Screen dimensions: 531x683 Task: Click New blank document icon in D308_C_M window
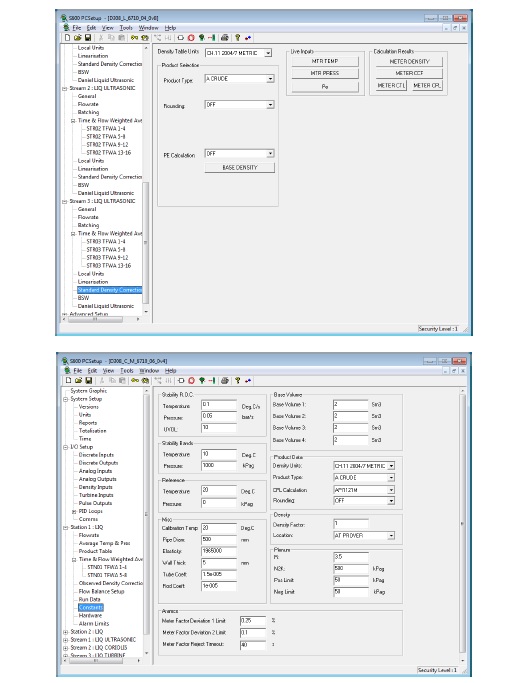coord(68,381)
